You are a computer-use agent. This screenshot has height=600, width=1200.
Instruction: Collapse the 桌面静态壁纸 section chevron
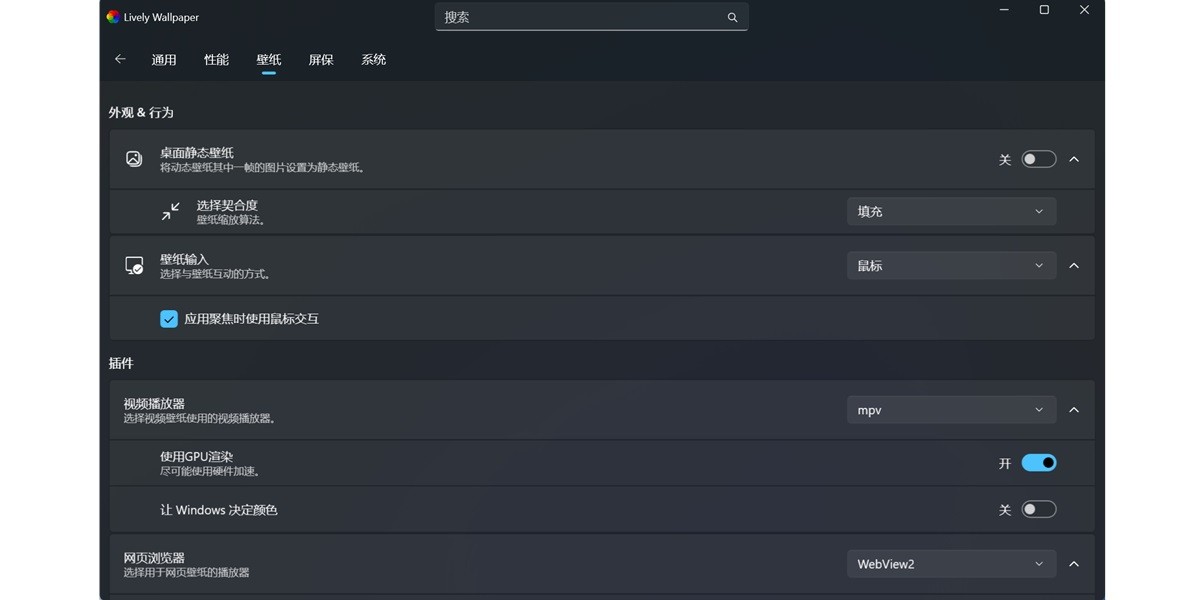coord(1074,159)
